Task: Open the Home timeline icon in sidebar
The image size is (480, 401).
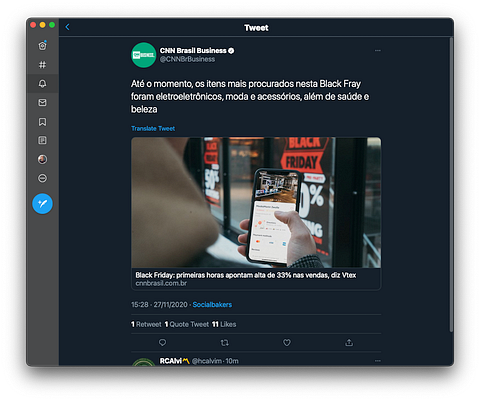Action: 42,46
